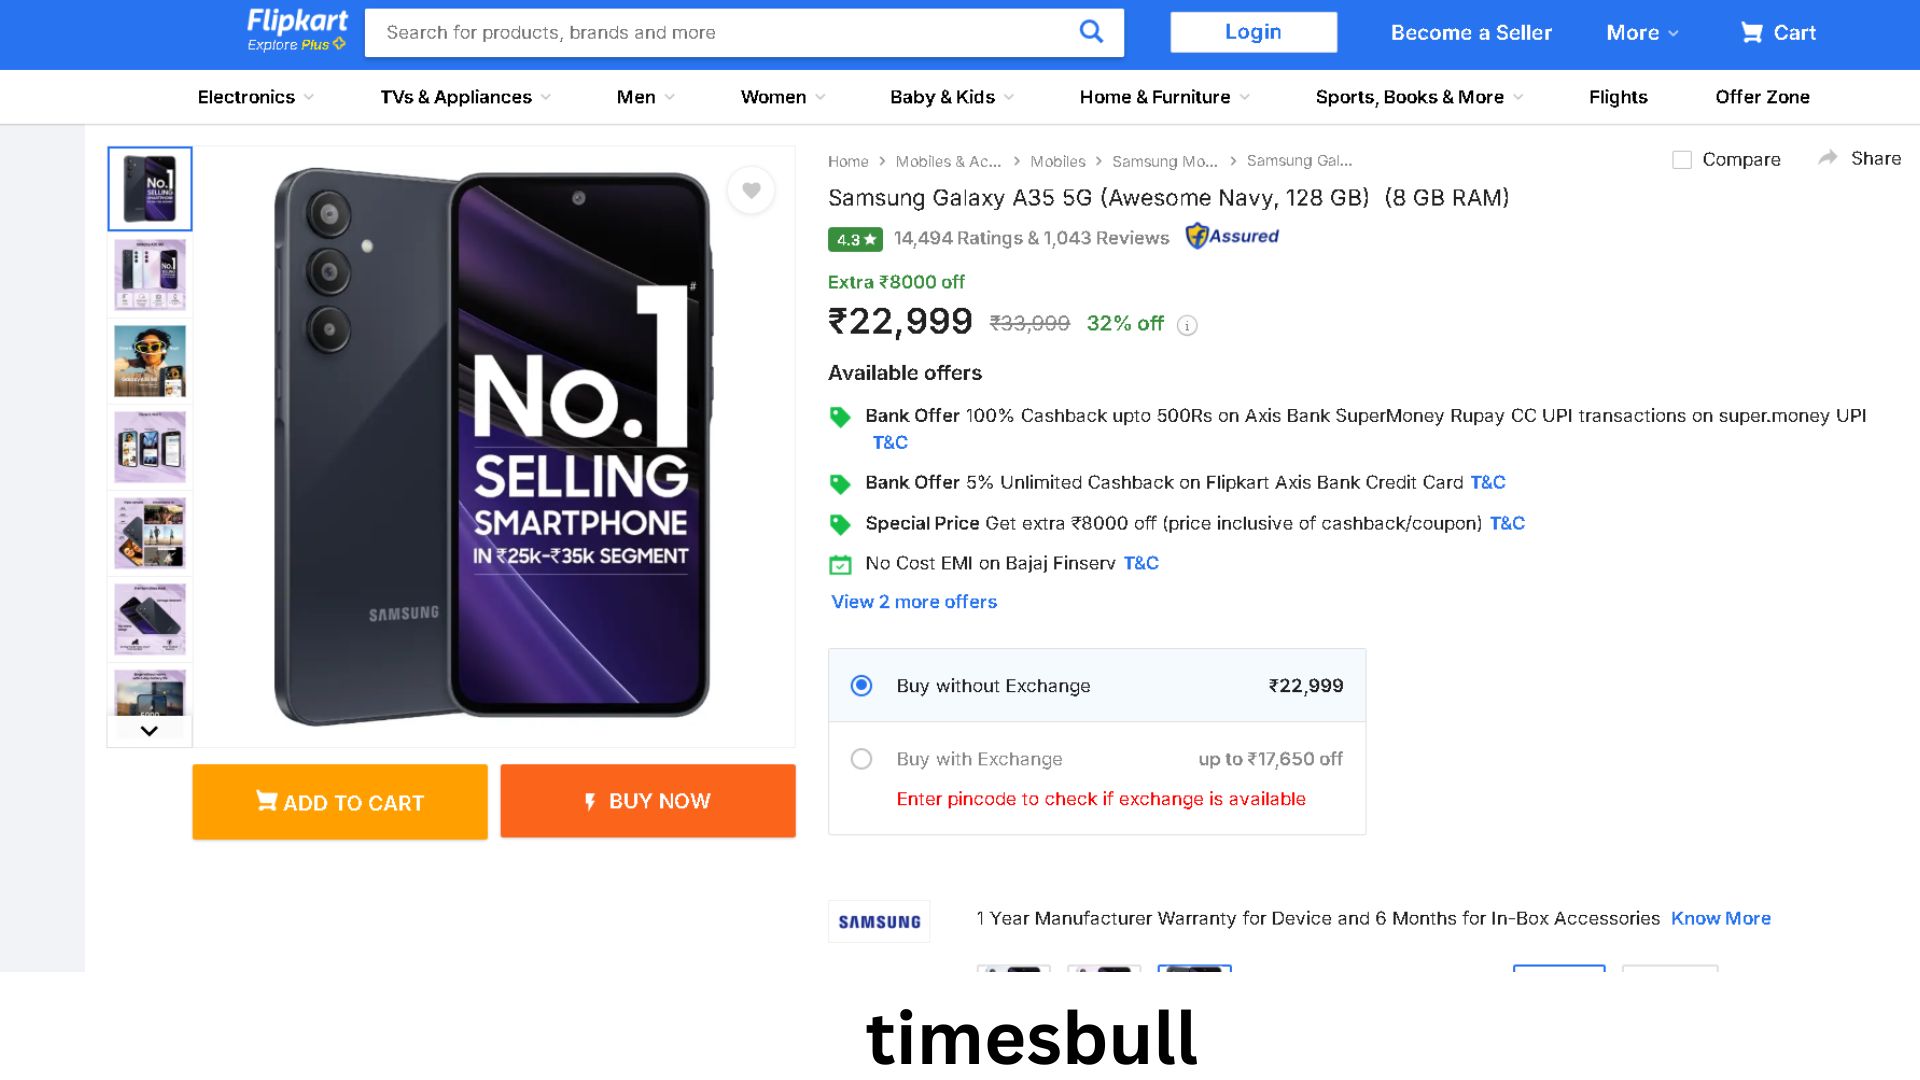This screenshot has height=1080, width=1920.
Task: Click the Flipkart Assured badge
Action: [x=1232, y=237]
